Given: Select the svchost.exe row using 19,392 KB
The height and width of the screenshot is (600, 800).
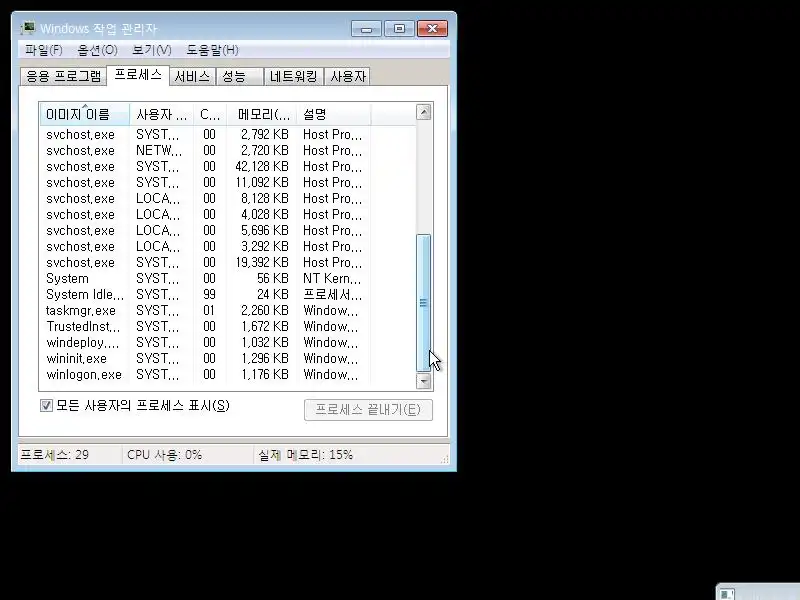Looking at the screenshot, I should coord(205,262).
